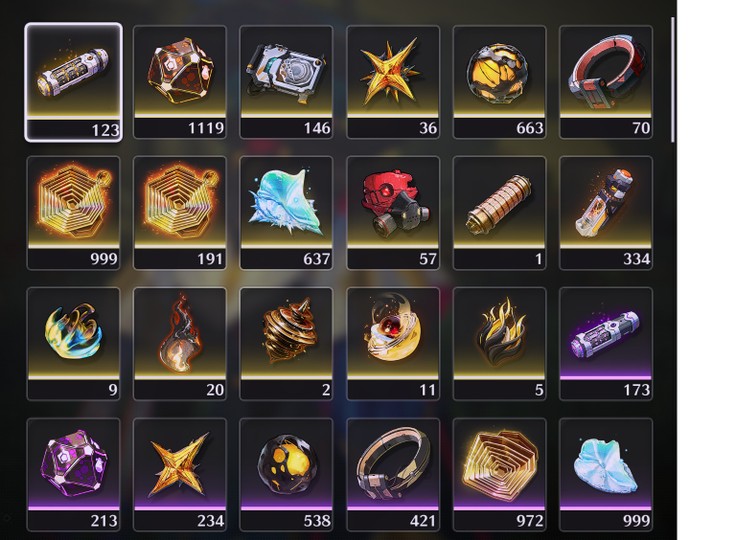The height and width of the screenshot is (540, 736).
Task: Click the purple capsule item showing 173
Action: tap(606, 344)
